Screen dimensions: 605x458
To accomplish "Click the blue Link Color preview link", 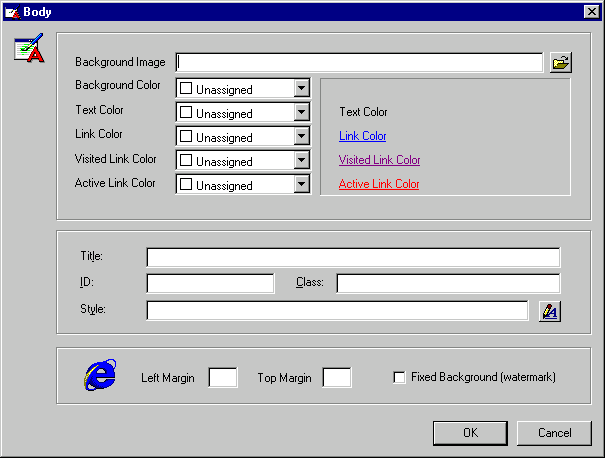I will [x=362, y=136].
